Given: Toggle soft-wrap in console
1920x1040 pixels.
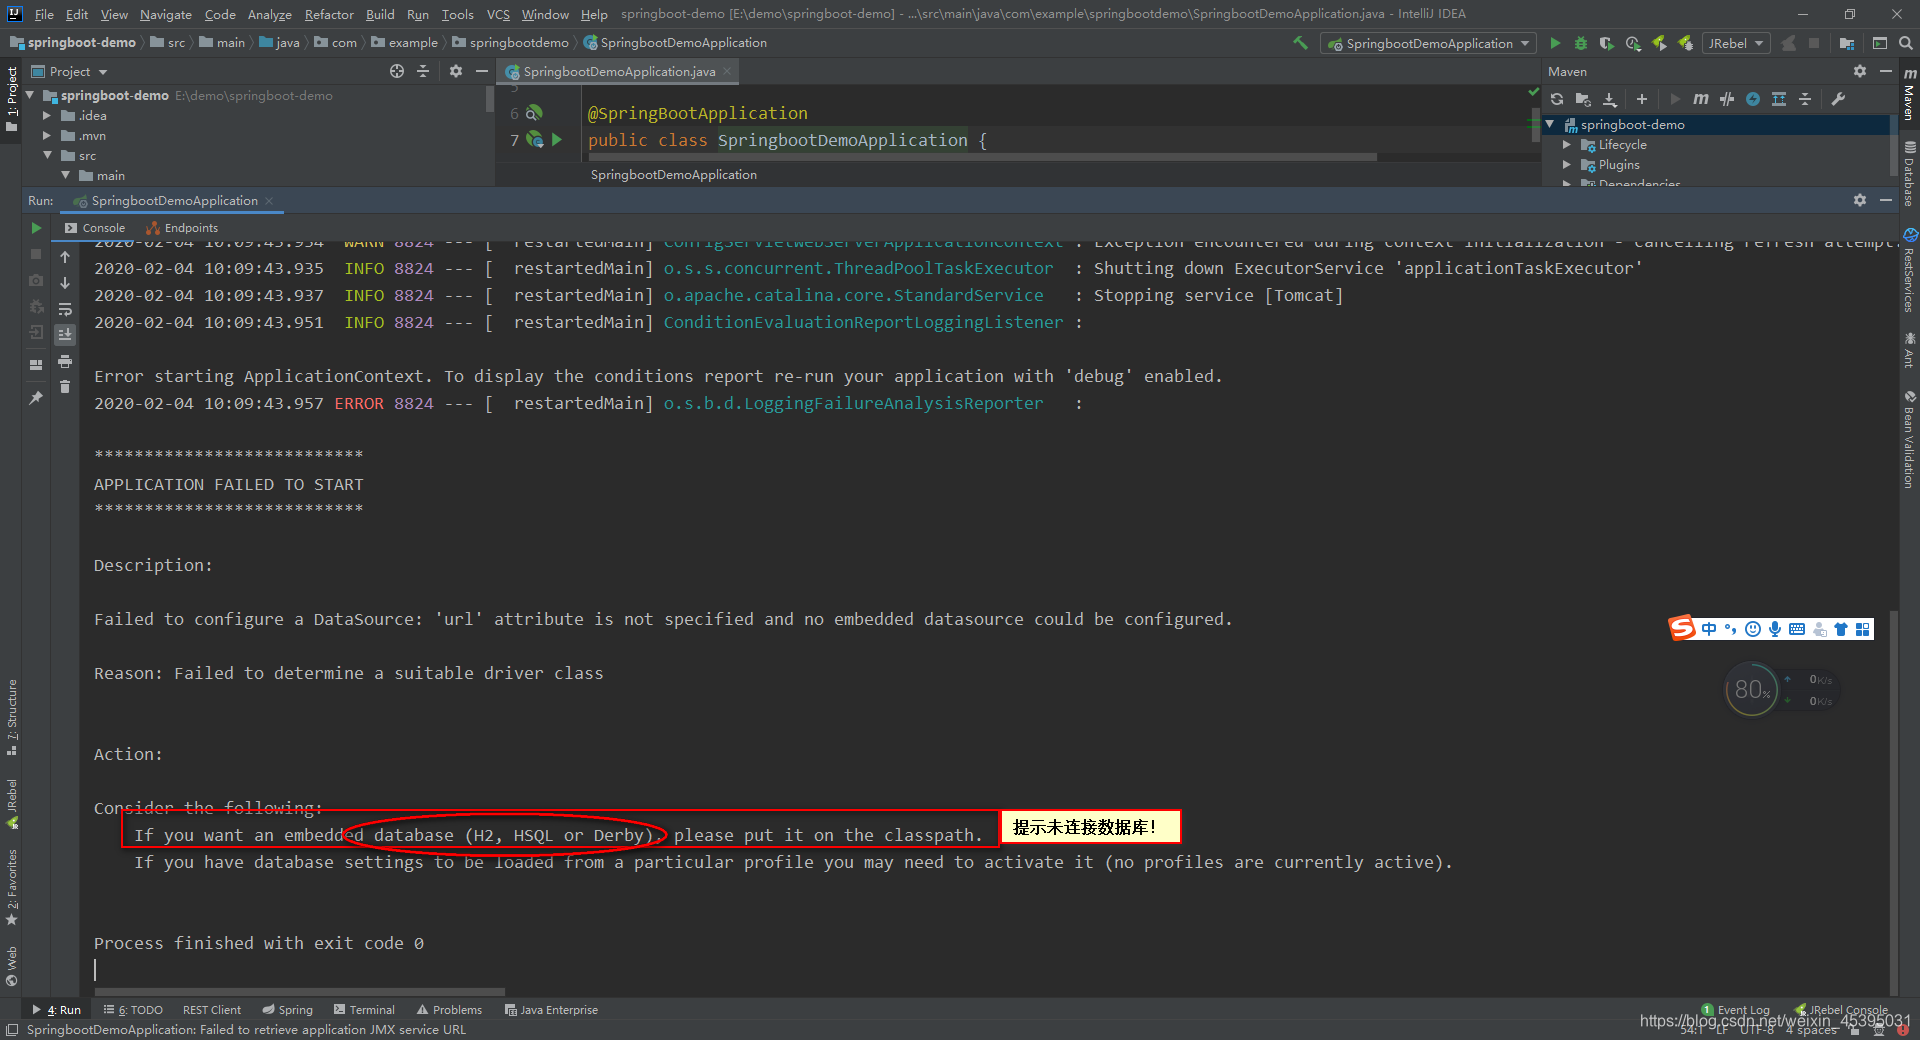Looking at the screenshot, I should tap(65, 309).
